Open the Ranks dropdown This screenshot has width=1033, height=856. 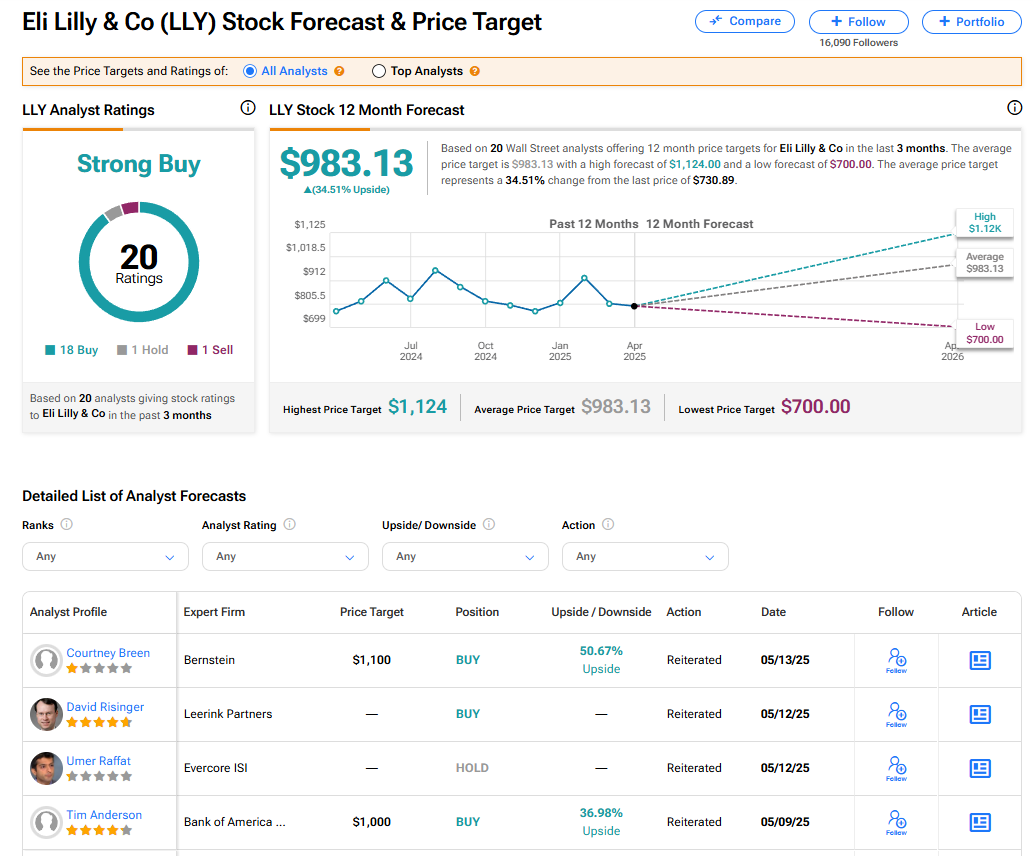point(105,556)
